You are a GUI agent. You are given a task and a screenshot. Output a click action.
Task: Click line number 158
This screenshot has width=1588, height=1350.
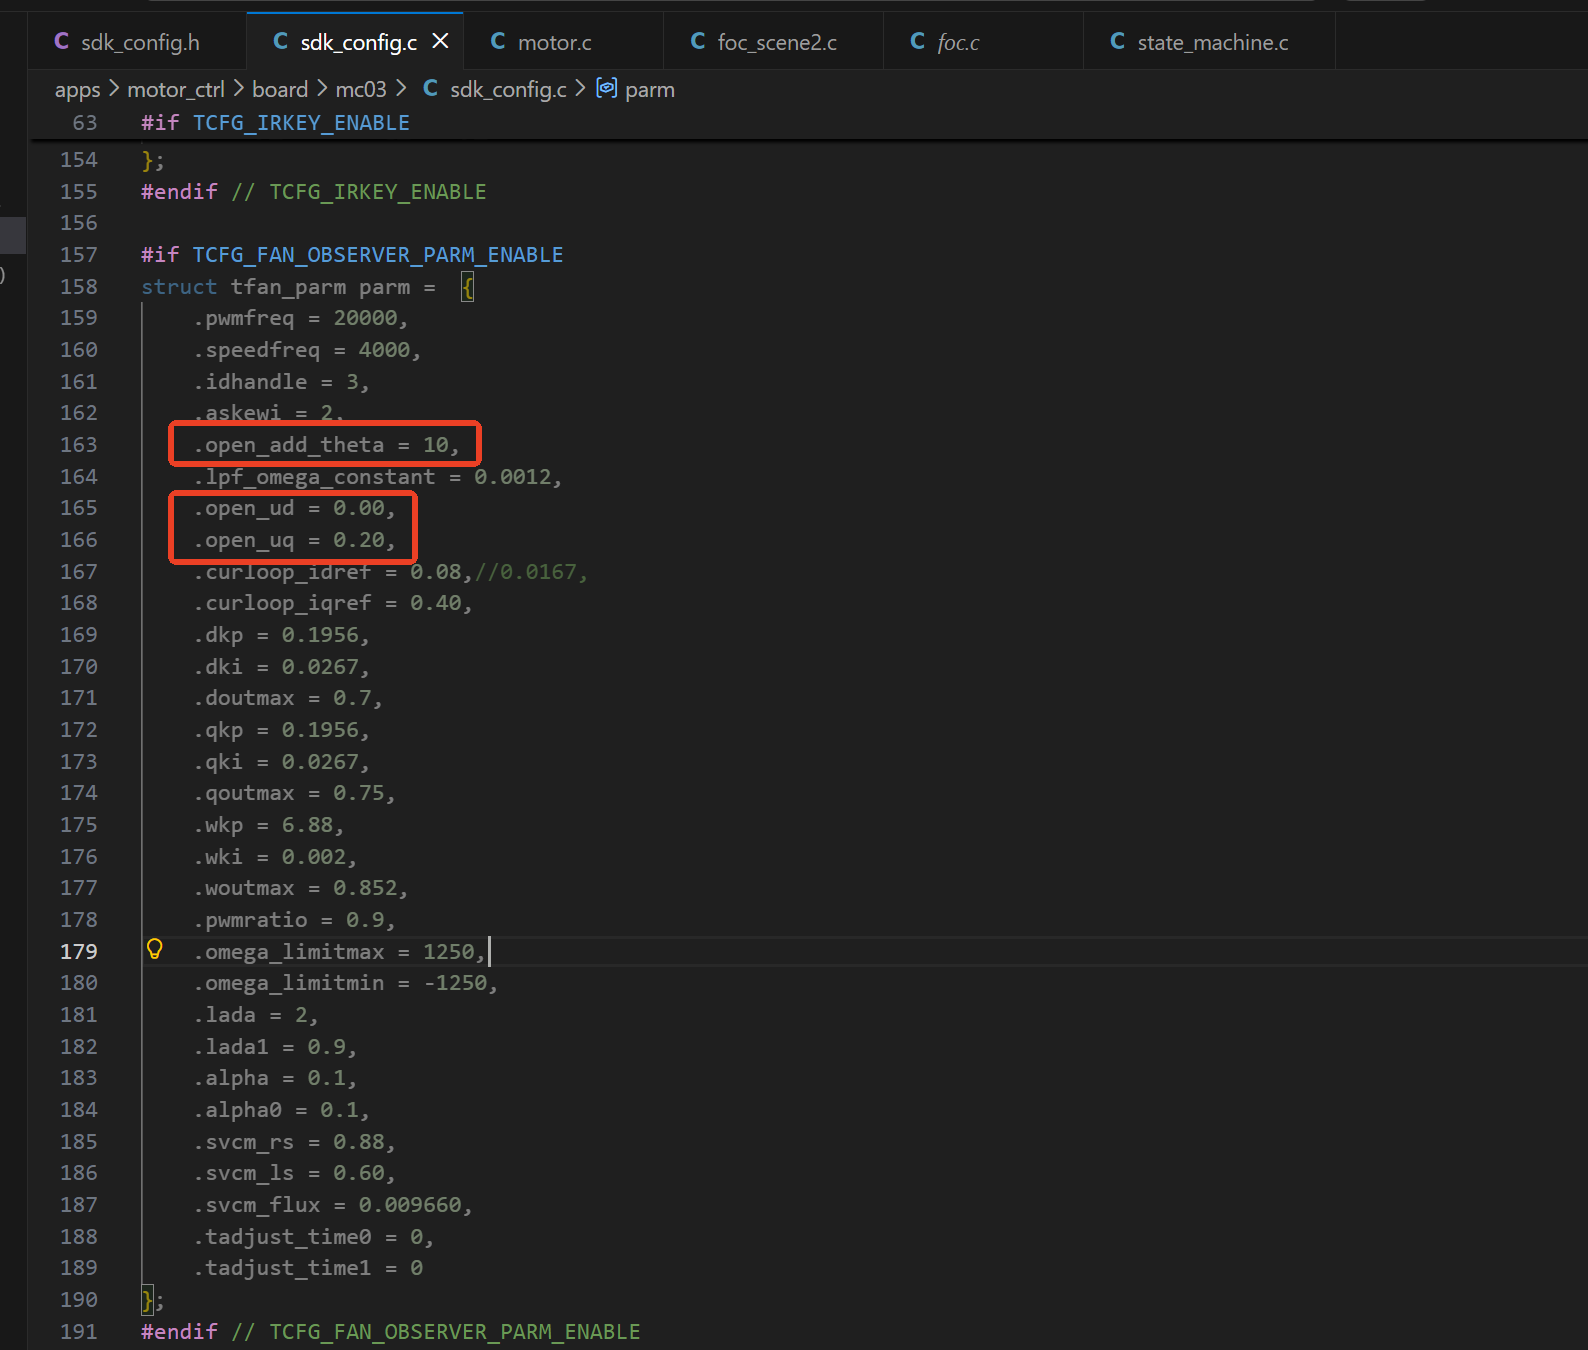(x=79, y=287)
